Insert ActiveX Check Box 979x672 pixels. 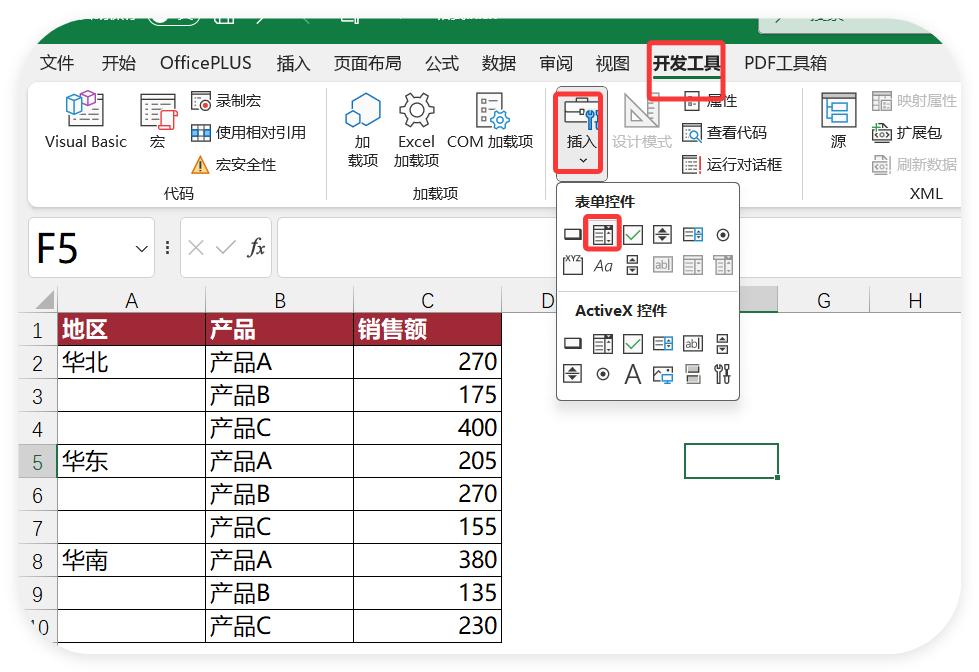coord(632,343)
